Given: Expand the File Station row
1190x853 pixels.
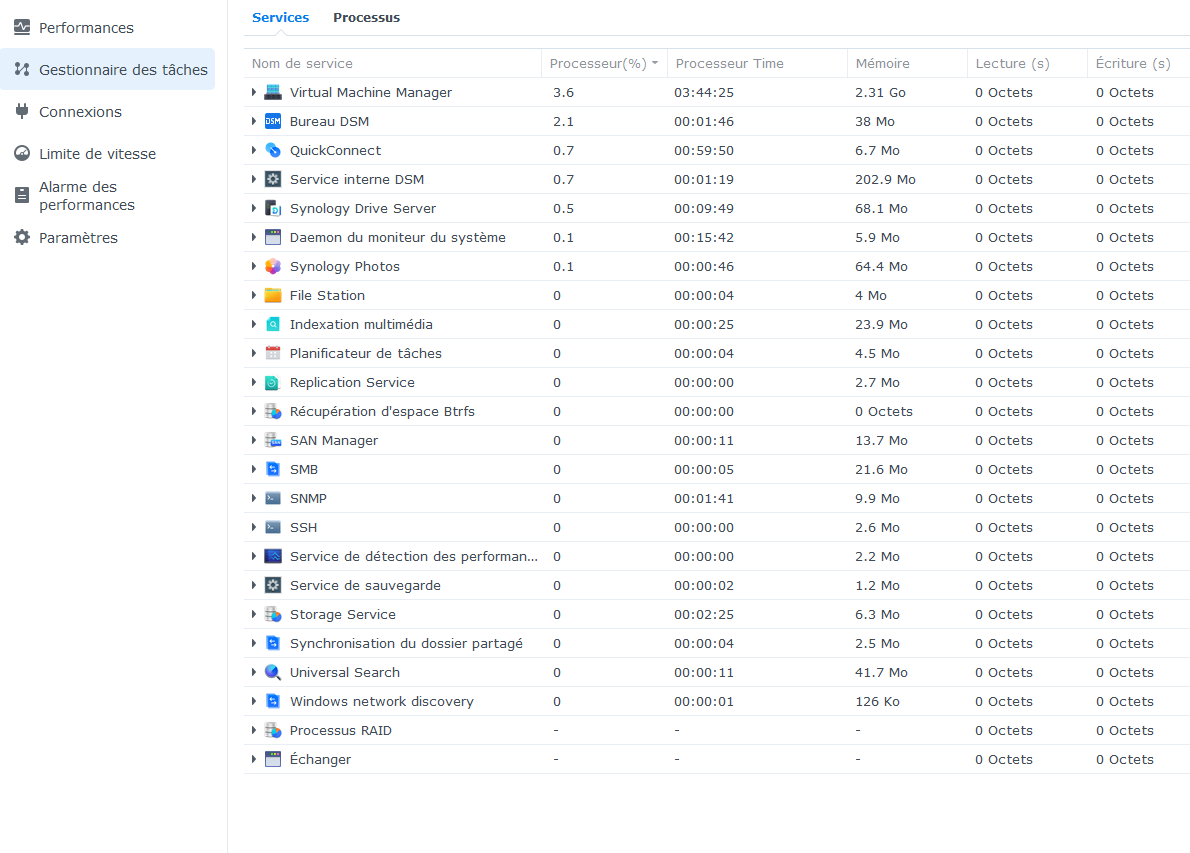Looking at the screenshot, I should (x=253, y=295).
